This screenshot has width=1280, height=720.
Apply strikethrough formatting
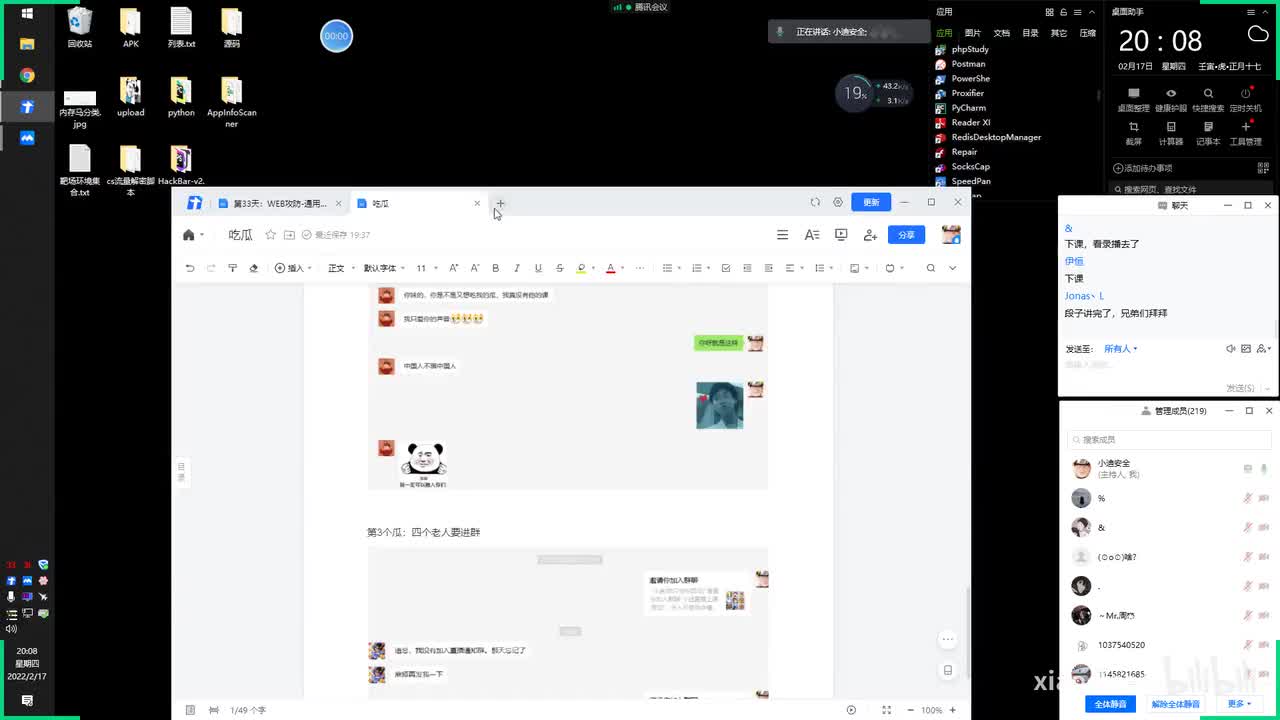(559, 268)
